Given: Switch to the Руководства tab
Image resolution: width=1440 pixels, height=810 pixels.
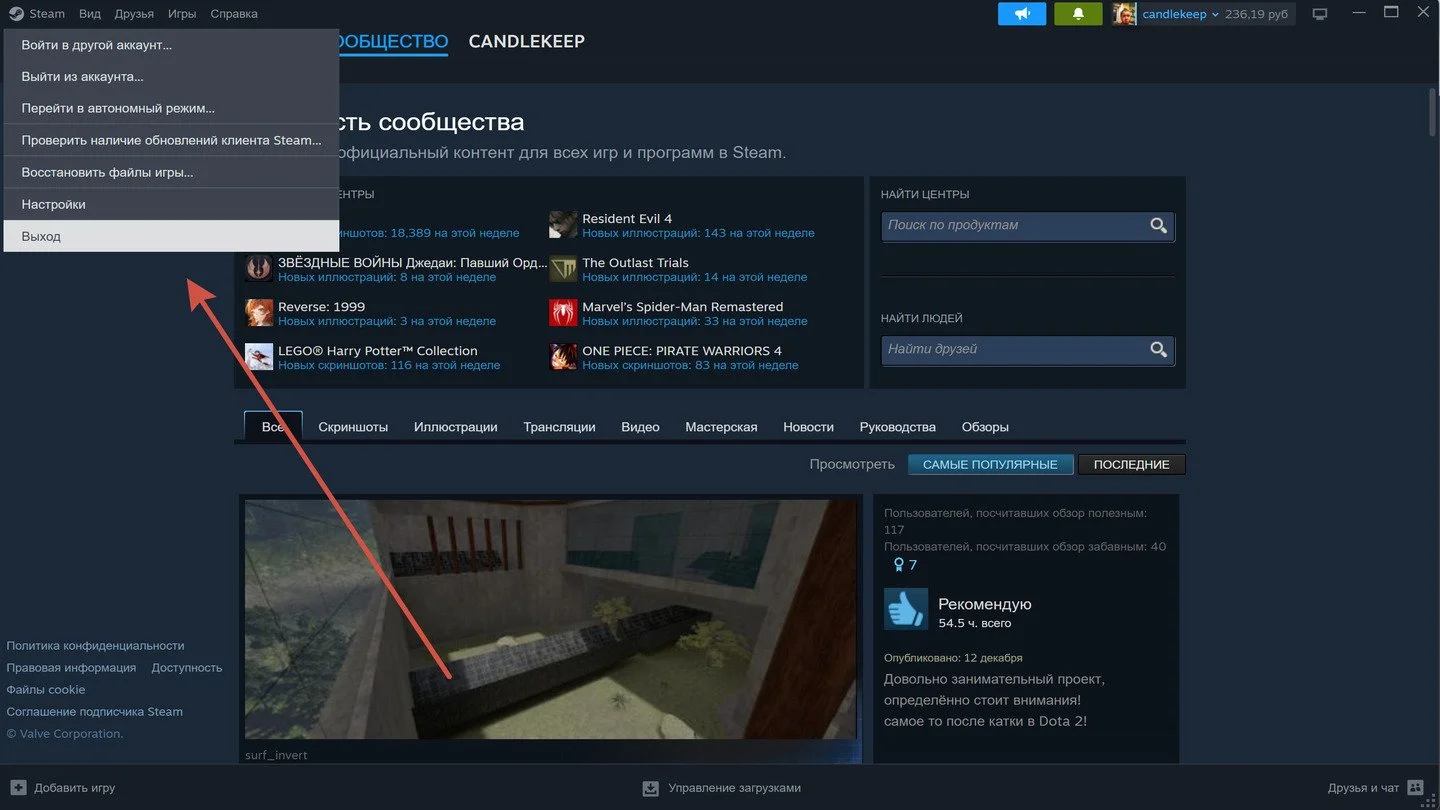Looking at the screenshot, I should (897, 427).
